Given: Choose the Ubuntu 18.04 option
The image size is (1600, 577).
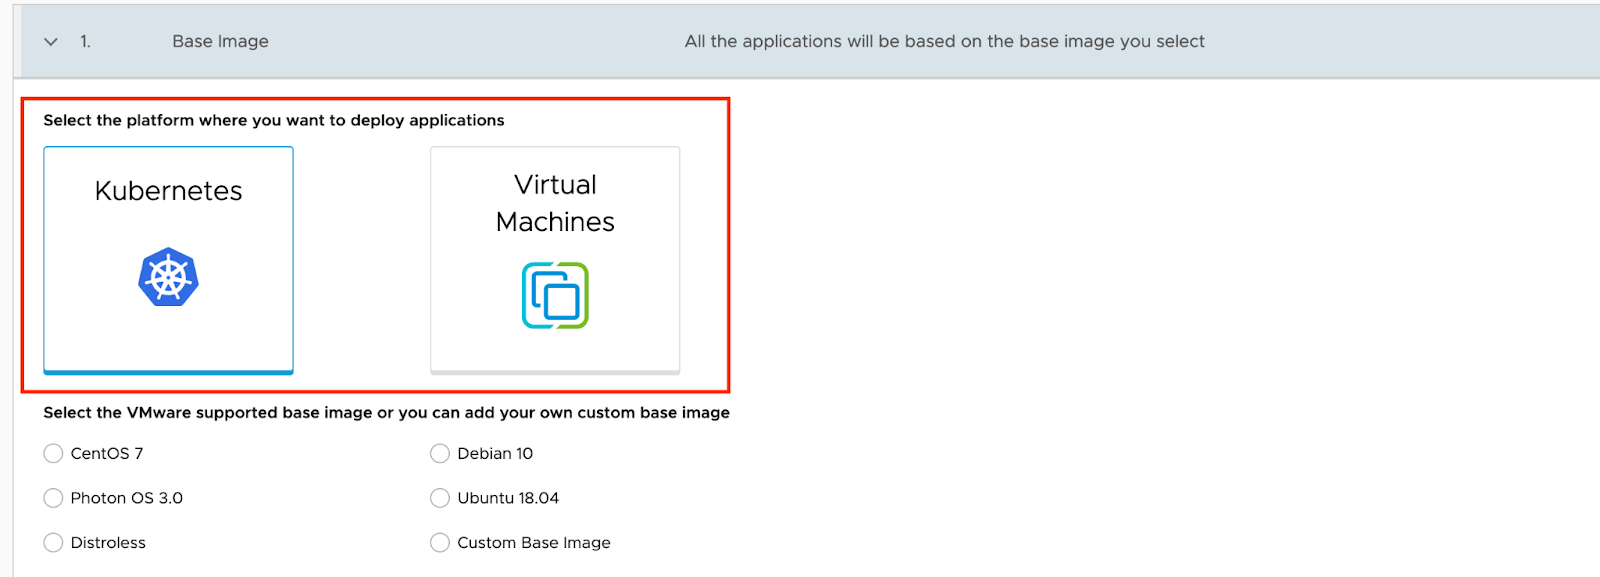Looking at the screenshot, I should click(440, 498).
